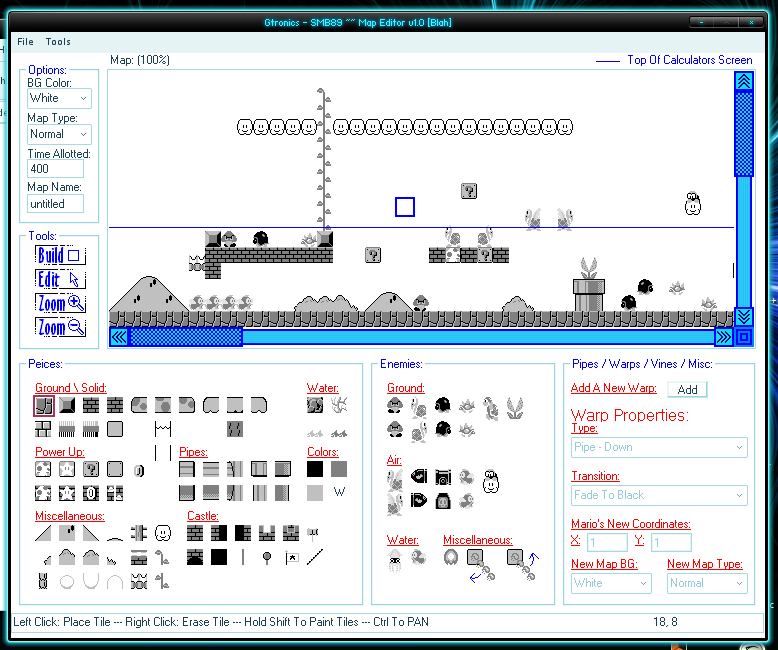Select the mushroom block in Power Up row one
Image resolution: width=778 pixels, height=650 pixels.
(43, 469)
